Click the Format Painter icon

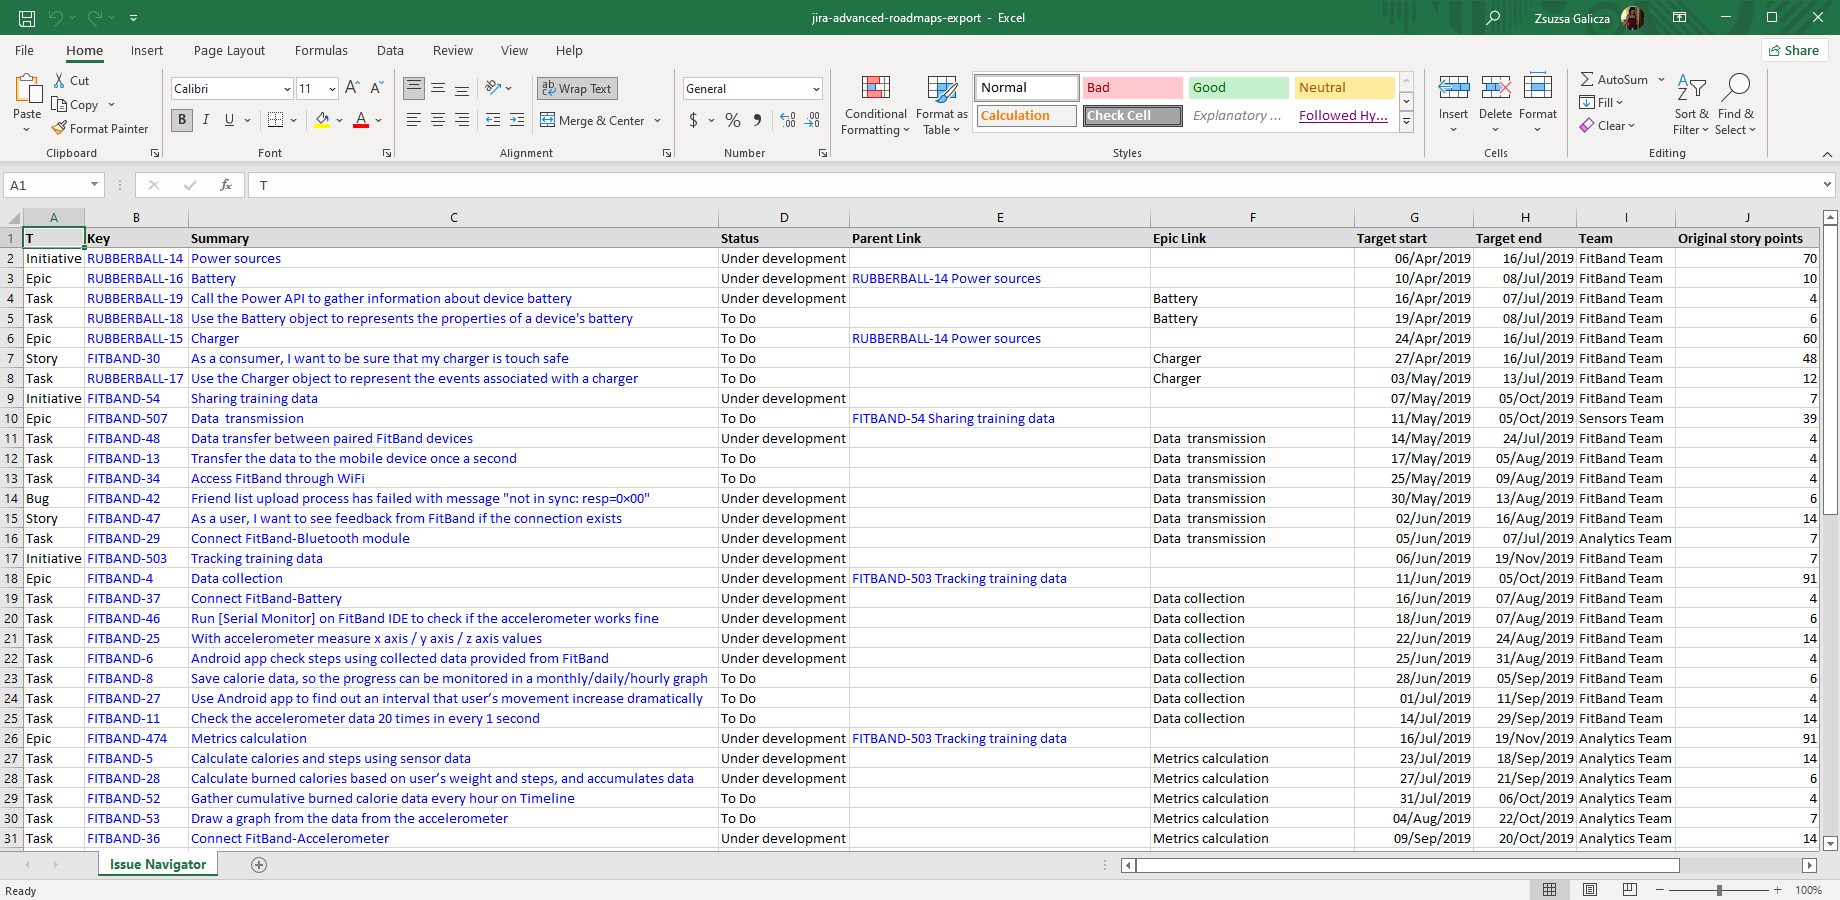click(x=60, y=129)
